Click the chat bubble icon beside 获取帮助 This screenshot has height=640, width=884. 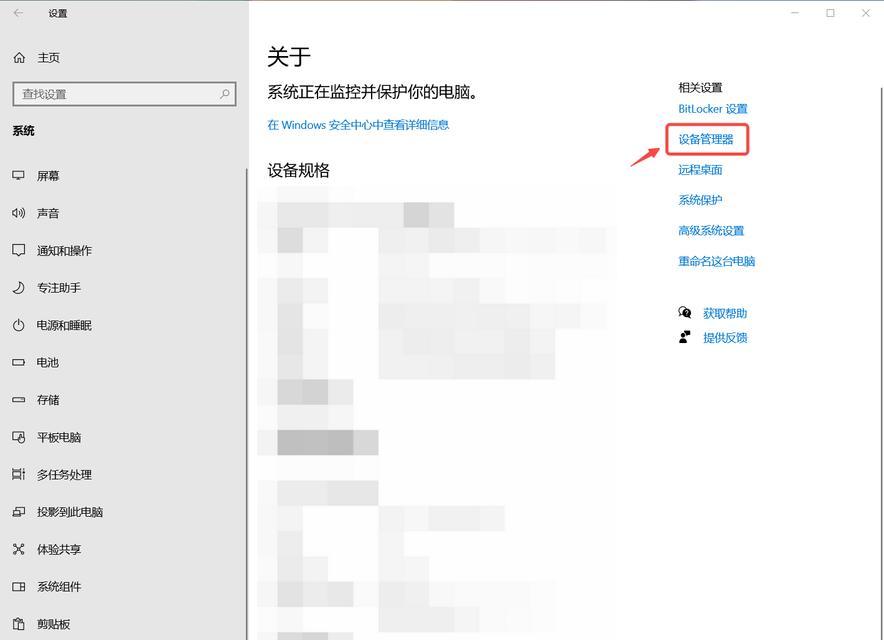684,312
